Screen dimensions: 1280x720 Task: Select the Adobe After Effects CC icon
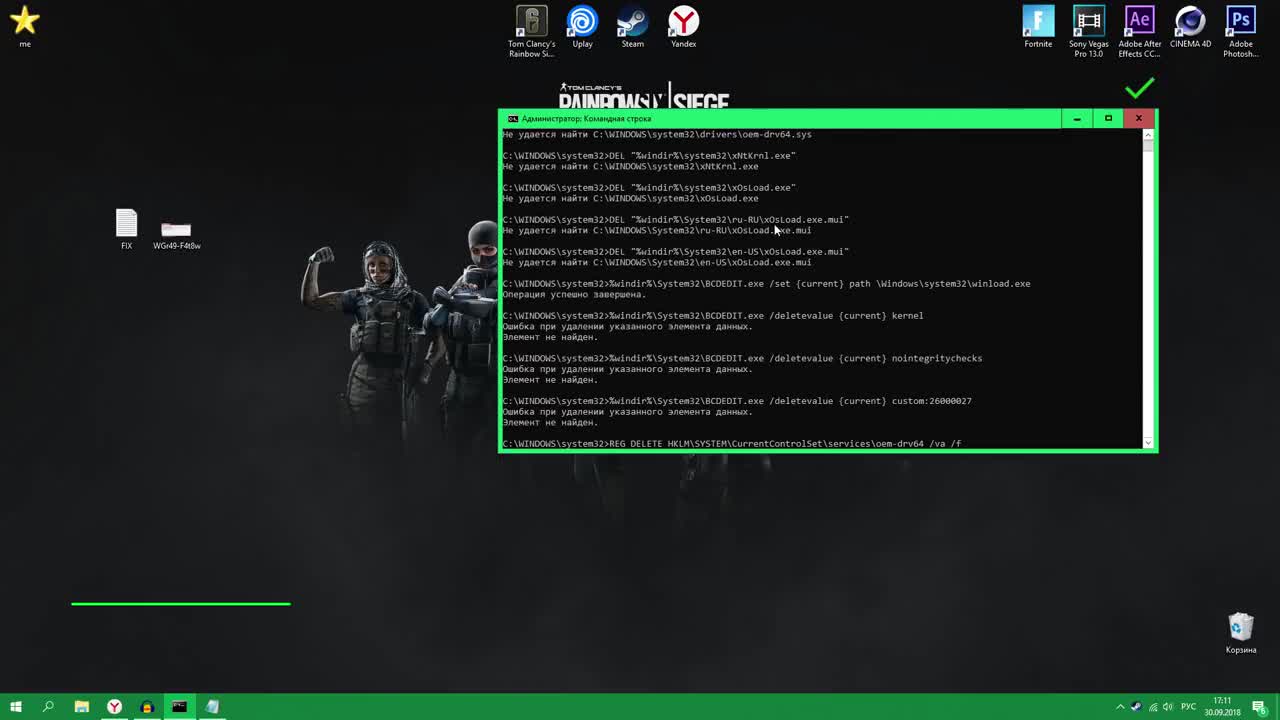[x=1139, y=32]
